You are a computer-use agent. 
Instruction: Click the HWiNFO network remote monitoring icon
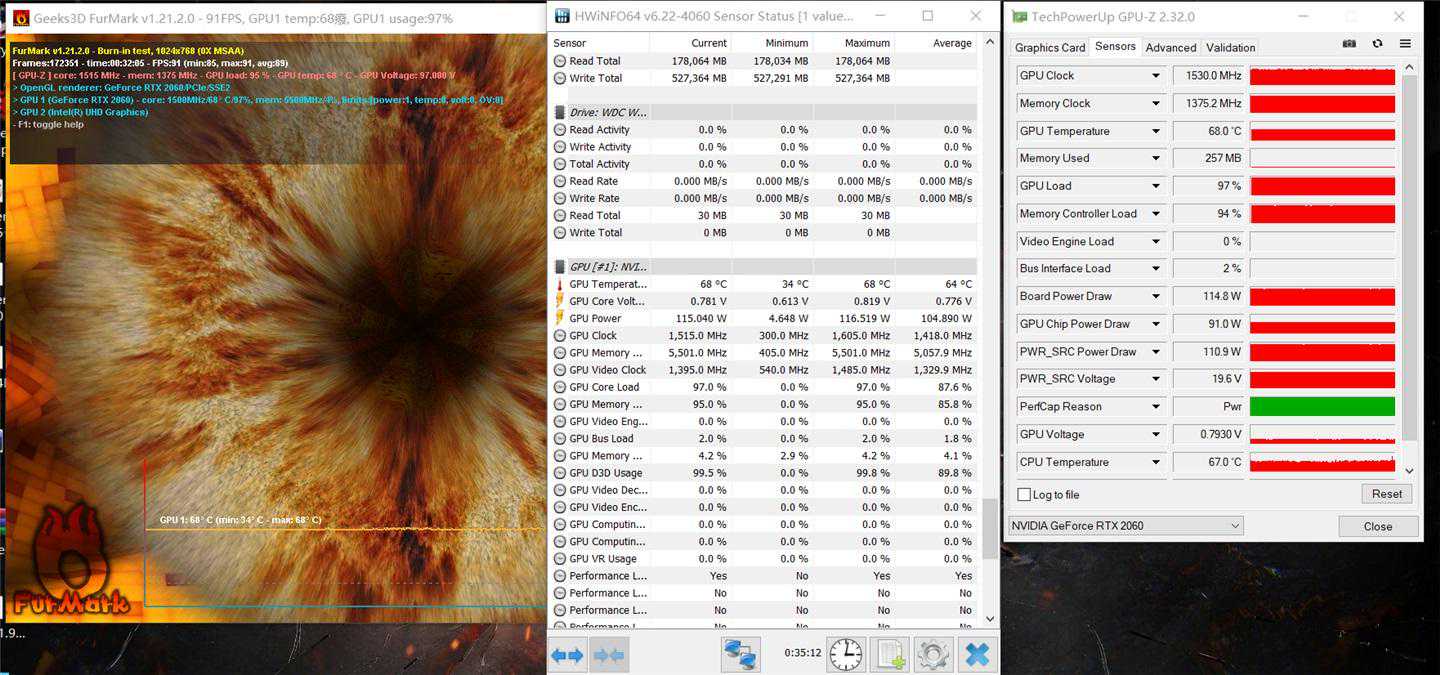(740, 655)
